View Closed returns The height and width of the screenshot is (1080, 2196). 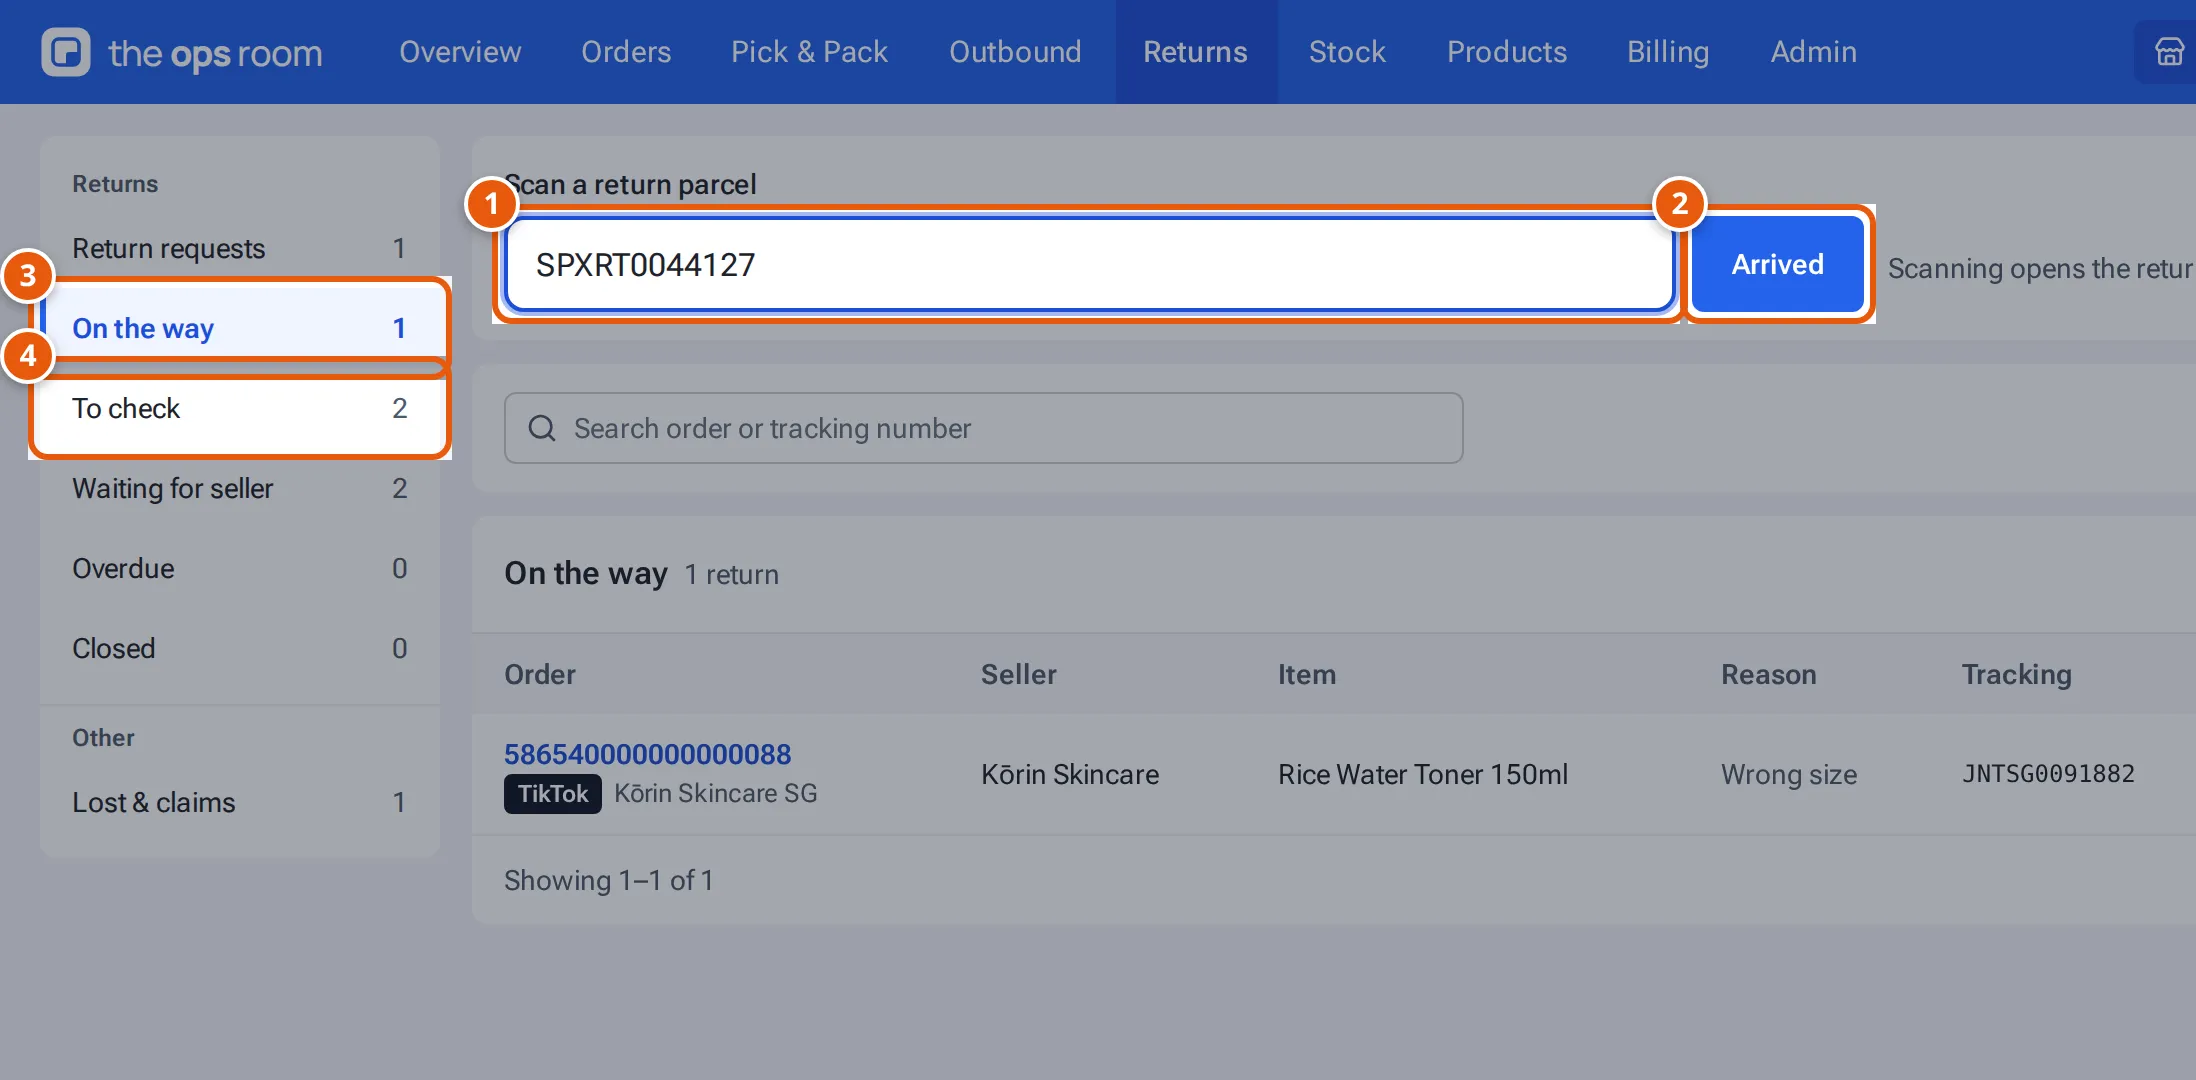[240, 648]
